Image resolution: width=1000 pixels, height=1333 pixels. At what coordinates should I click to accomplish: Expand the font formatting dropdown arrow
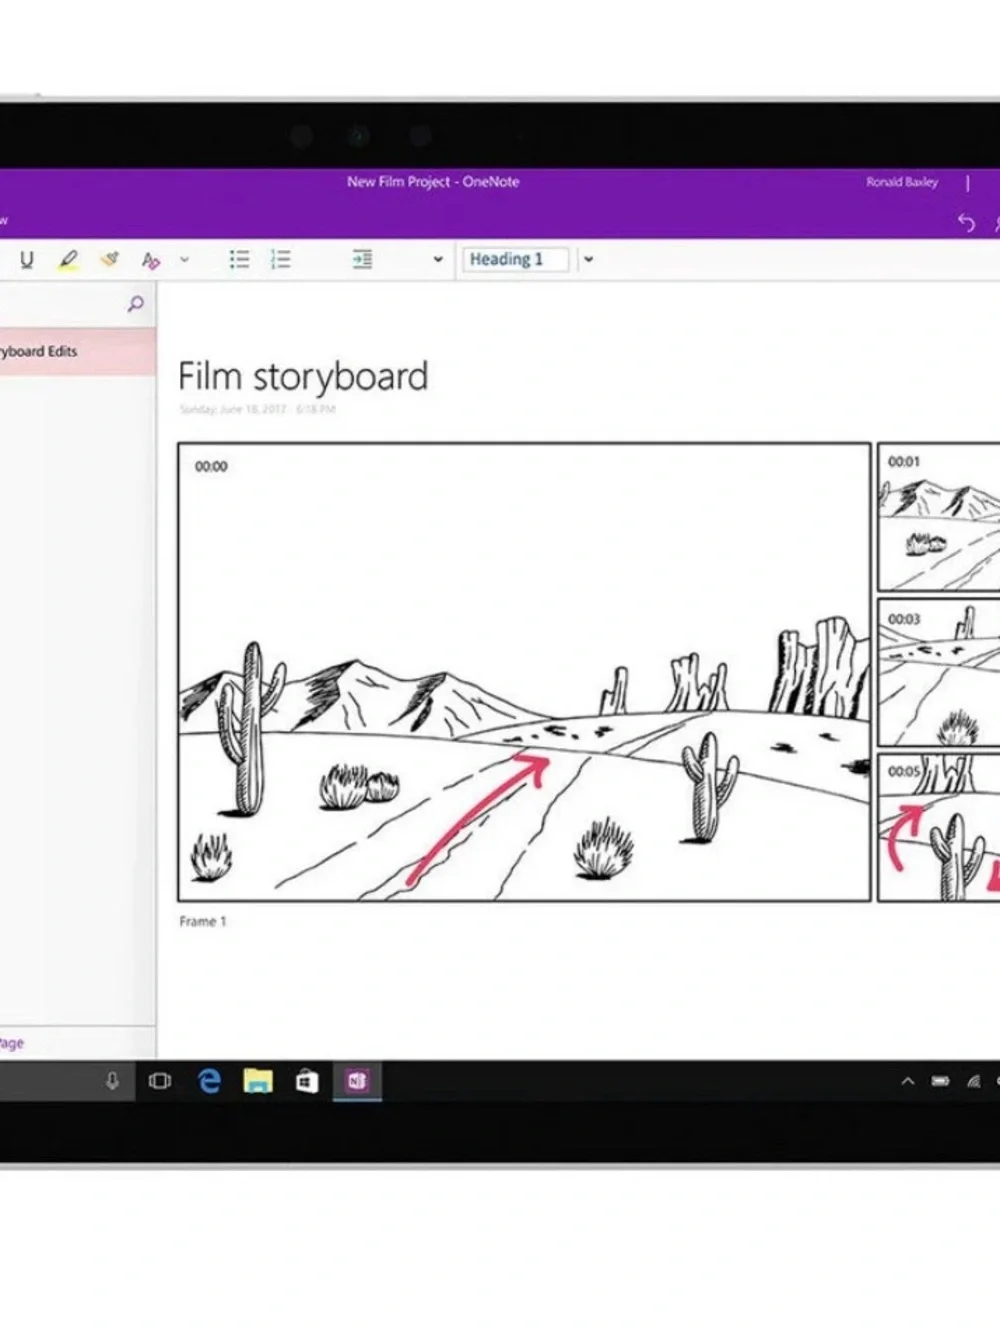click(x=184, y=260)
